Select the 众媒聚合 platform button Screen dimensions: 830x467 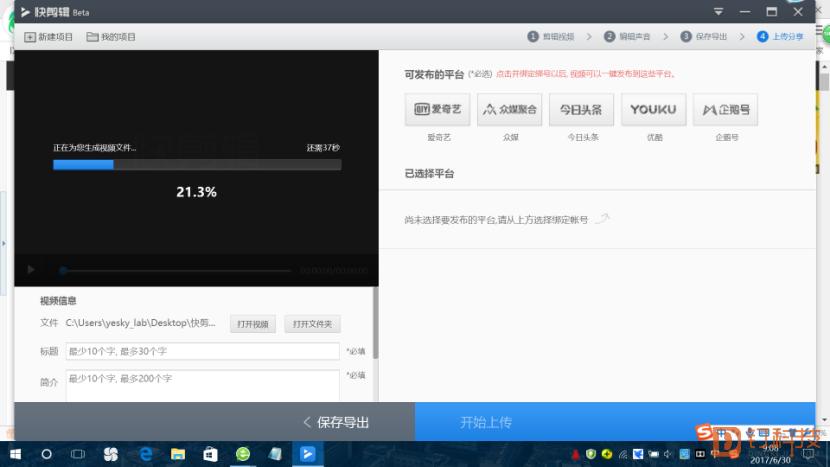tap(510, 110)
